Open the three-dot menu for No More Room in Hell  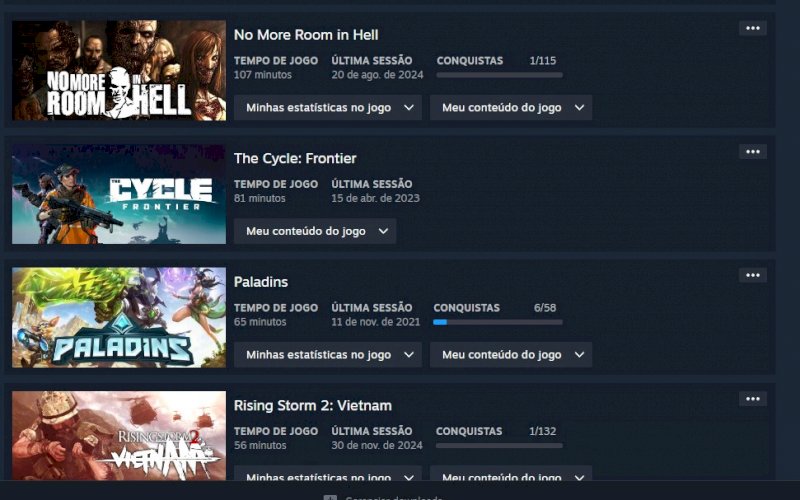(x=753, y=28)
